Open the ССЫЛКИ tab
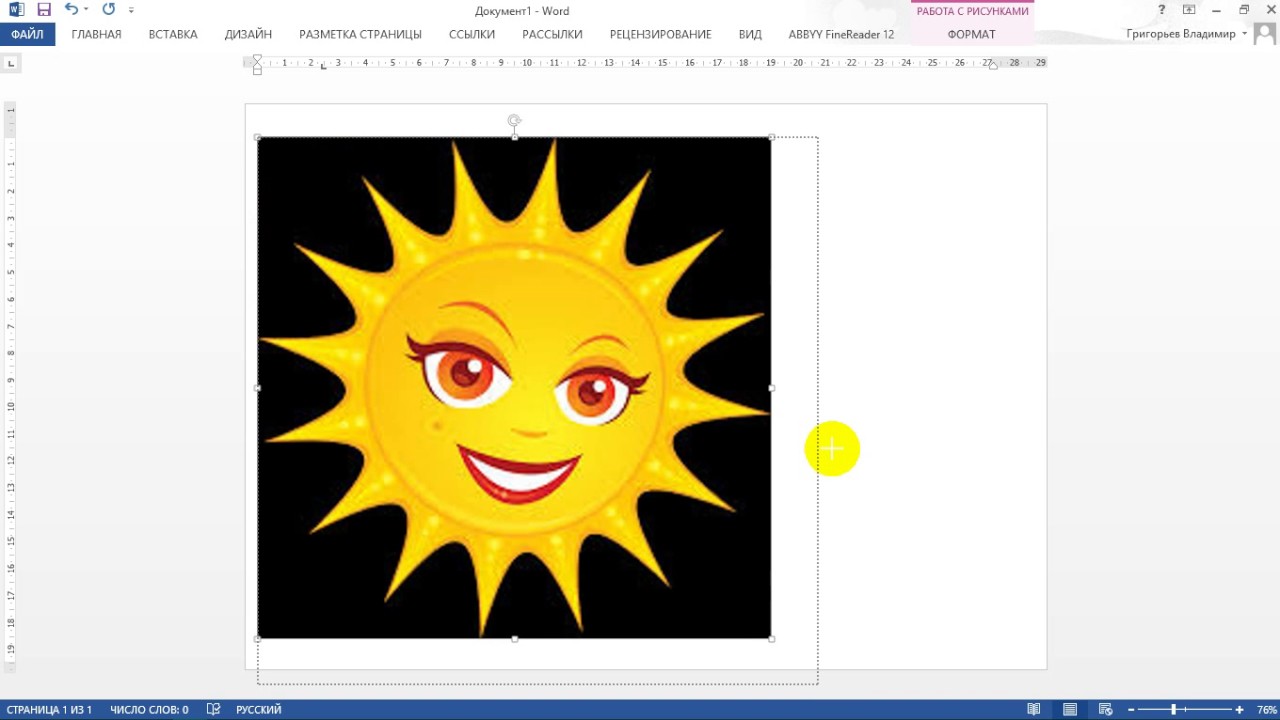1280x720 pixels. [x=472, y=34]
